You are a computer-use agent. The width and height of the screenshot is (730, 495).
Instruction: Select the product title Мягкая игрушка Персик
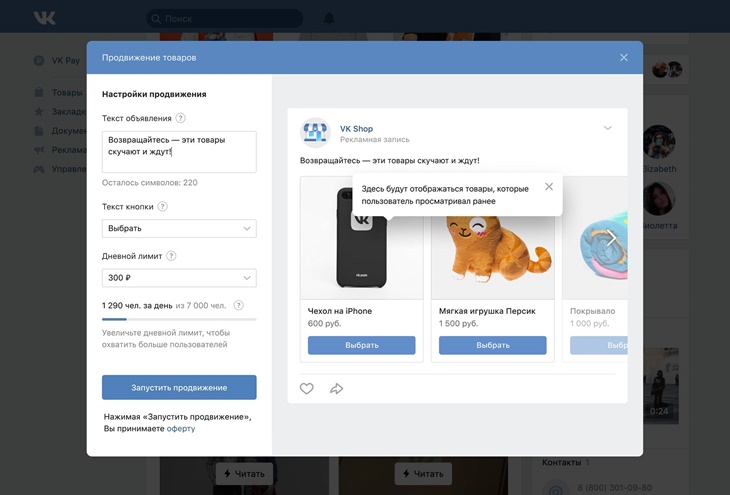click(x=487, y=311)
